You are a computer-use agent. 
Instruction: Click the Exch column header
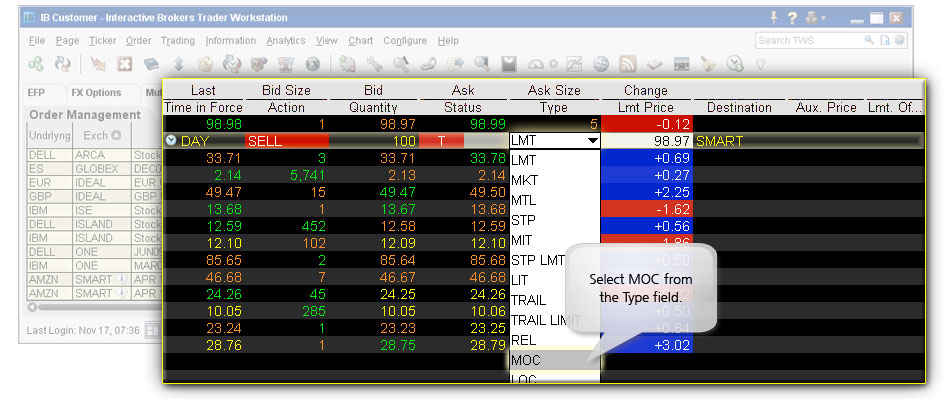(102, 136)
